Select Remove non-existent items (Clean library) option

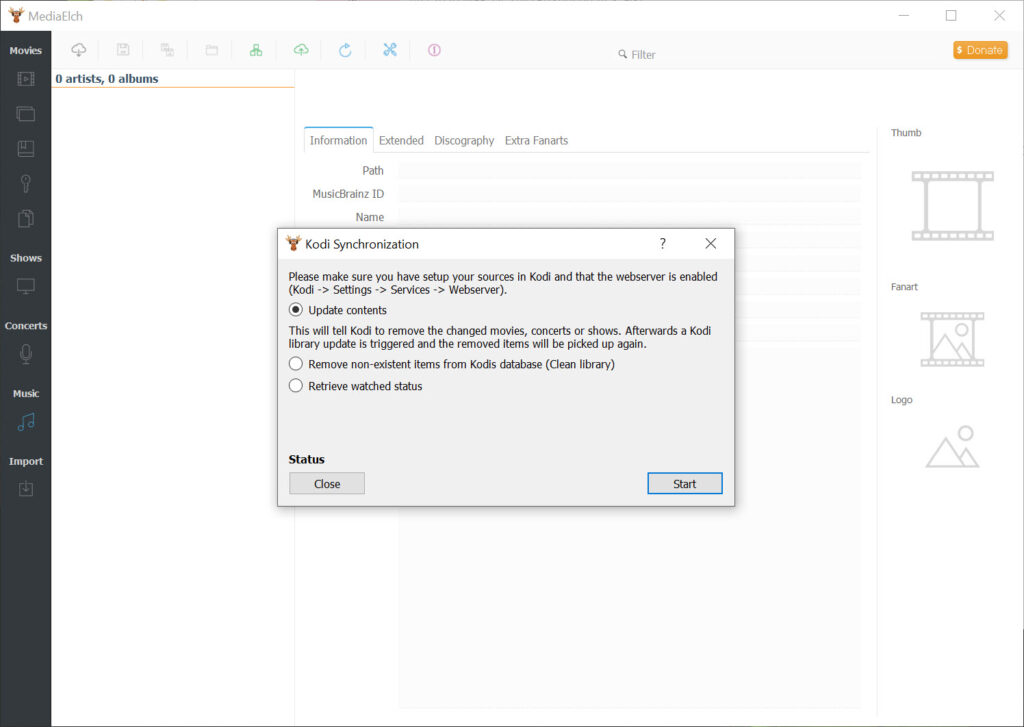(296, 364)
